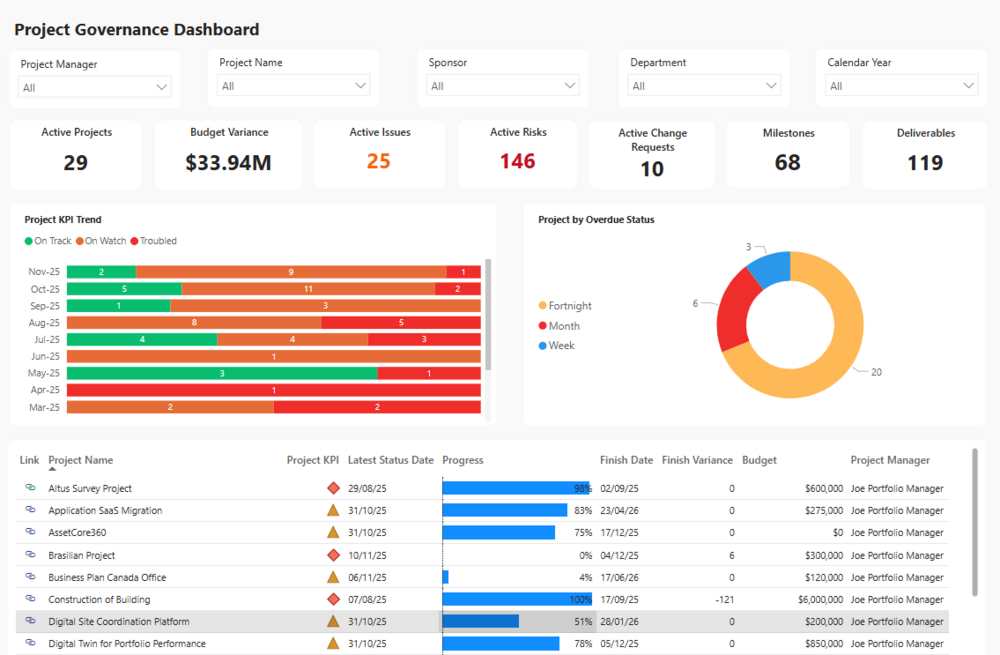This screenshot has width=1000, height=655.
Task: Open link icon for Digital Site Coordination Platform
Action: tap(30, 622)
